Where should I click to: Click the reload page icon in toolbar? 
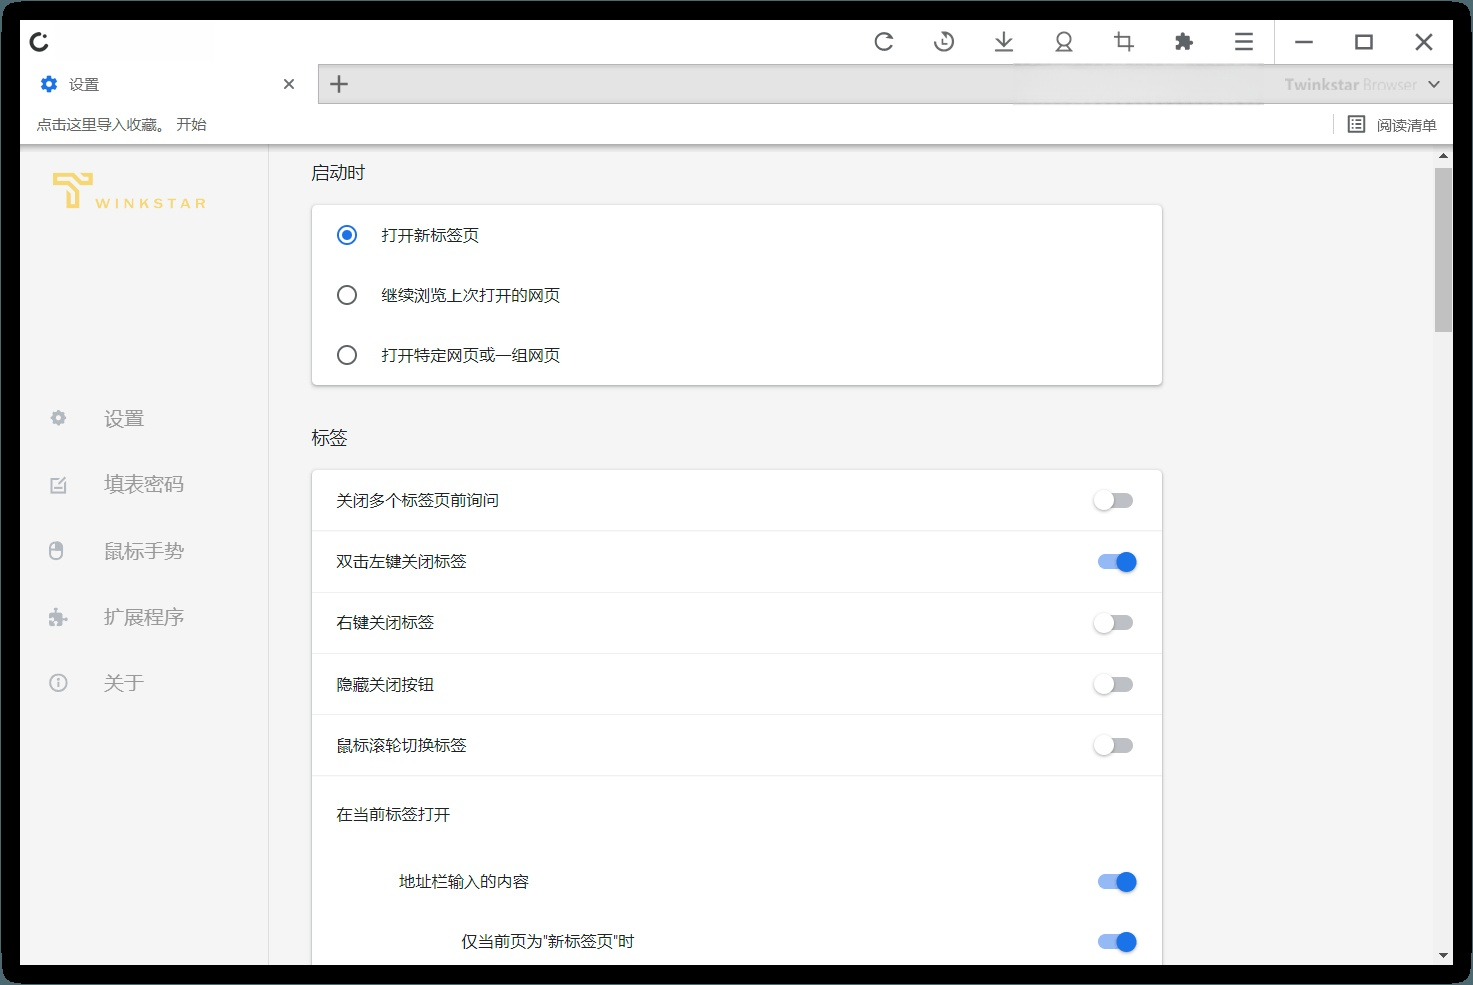[884, 42]
